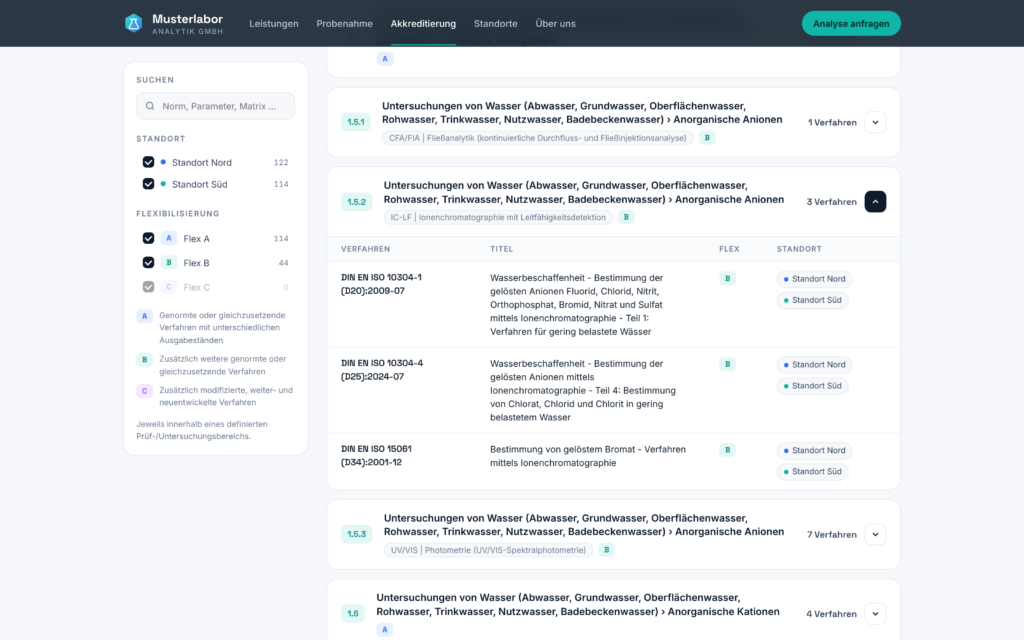Viewport: 1024px width, 640px height.
Task: Click the VERFAHREN column header
Action: tap(365, 249)
